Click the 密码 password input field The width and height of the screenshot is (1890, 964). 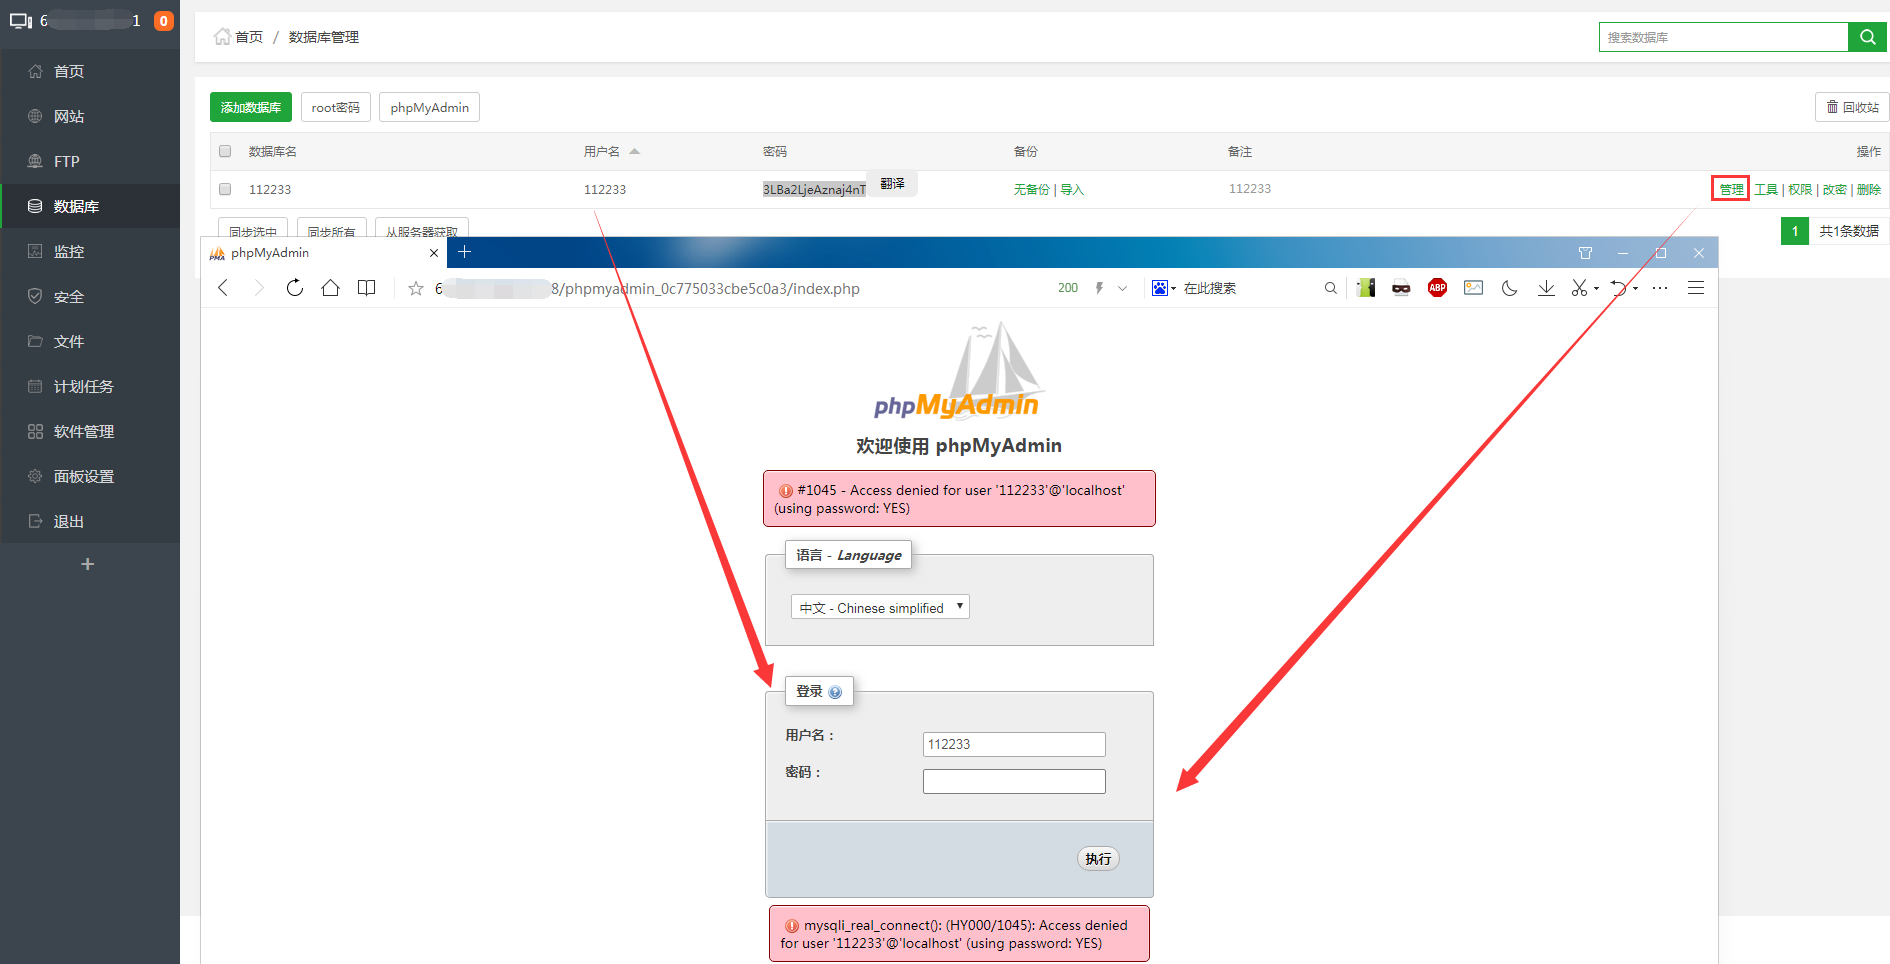click(1014, 781)
